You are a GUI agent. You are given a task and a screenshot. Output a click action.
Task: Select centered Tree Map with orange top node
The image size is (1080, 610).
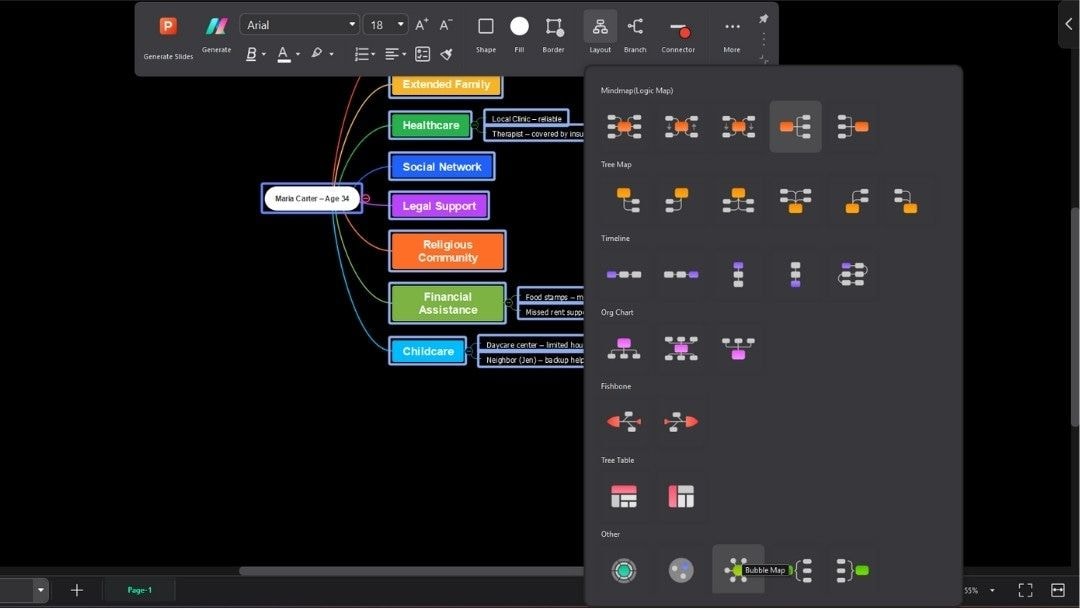point(738,200)
